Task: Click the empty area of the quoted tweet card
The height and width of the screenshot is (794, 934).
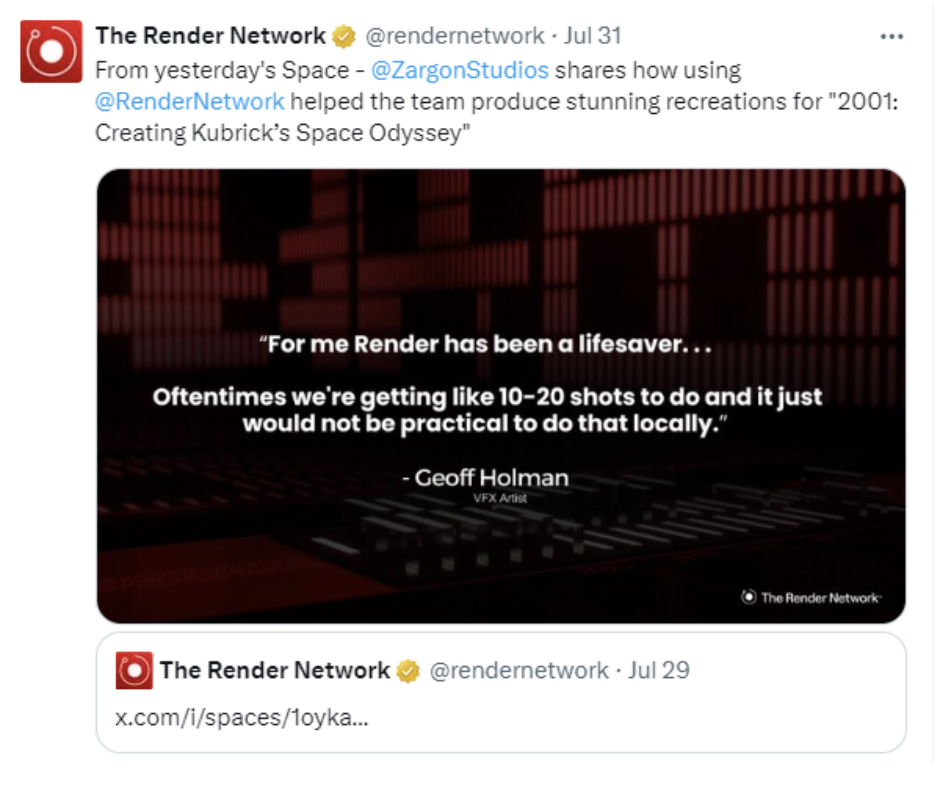Action: pos(650,718)
